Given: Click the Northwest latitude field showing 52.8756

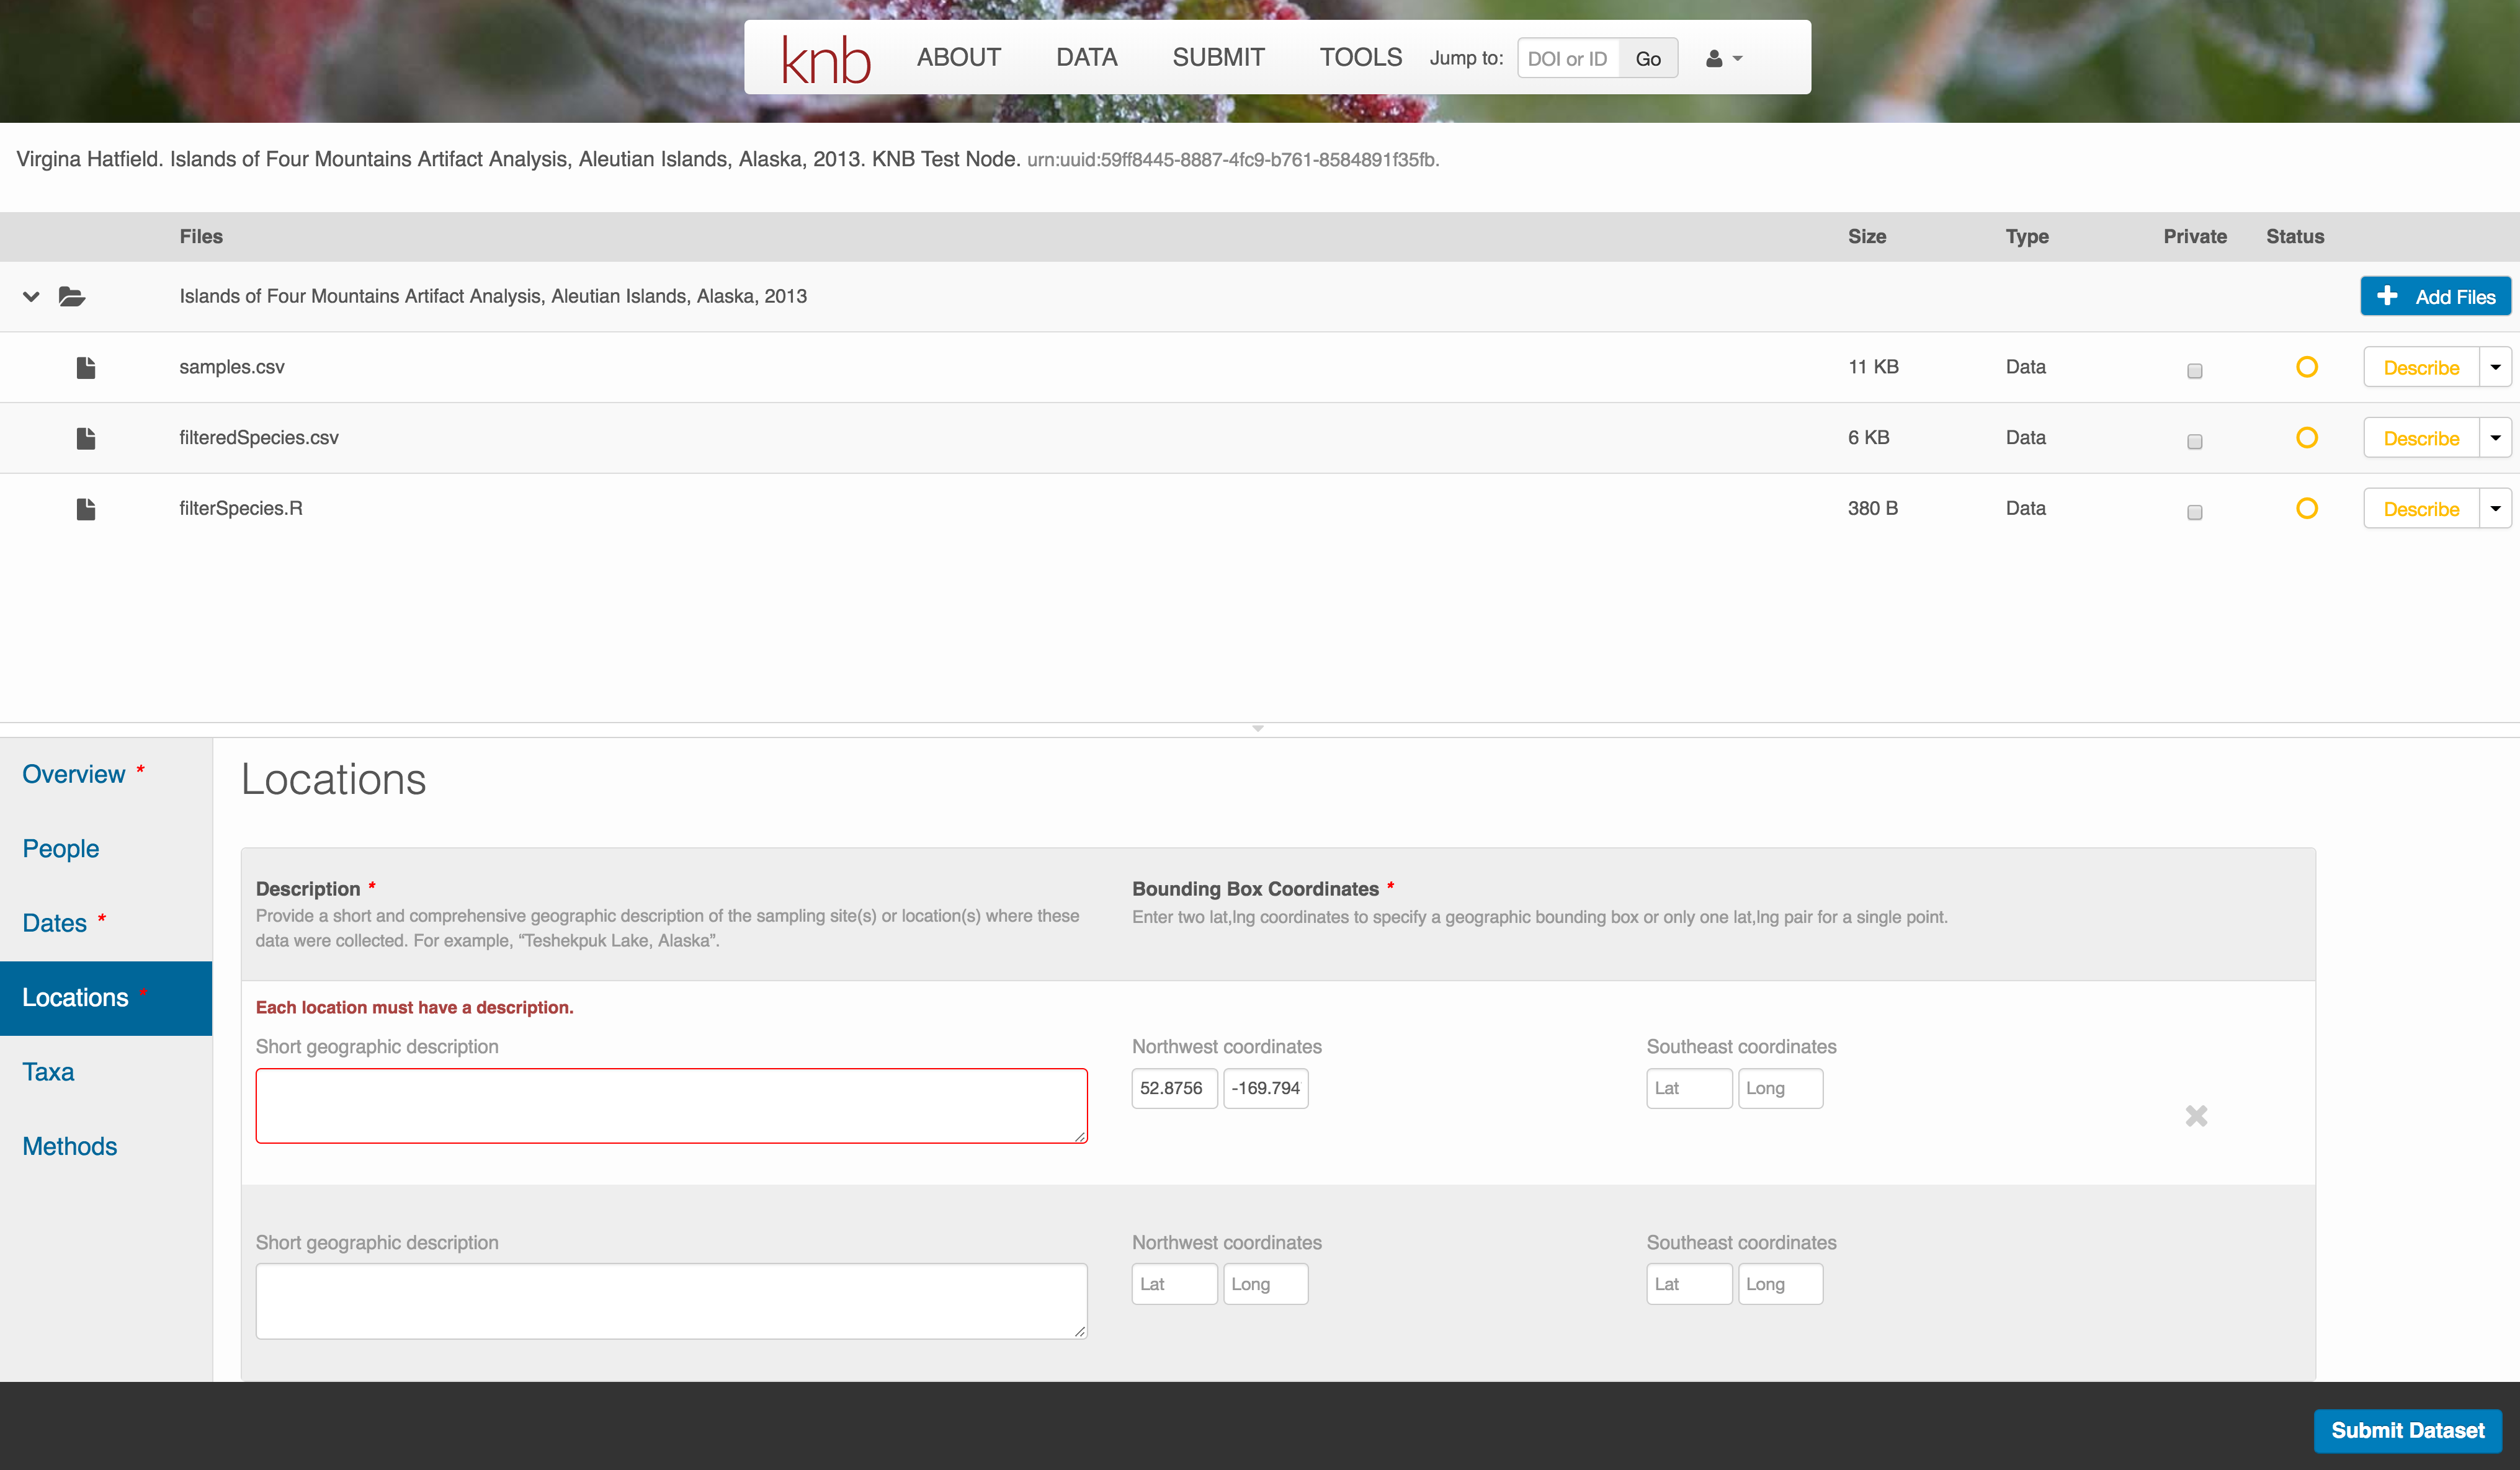Looking at the screenshot, I should point(1174,1088).
